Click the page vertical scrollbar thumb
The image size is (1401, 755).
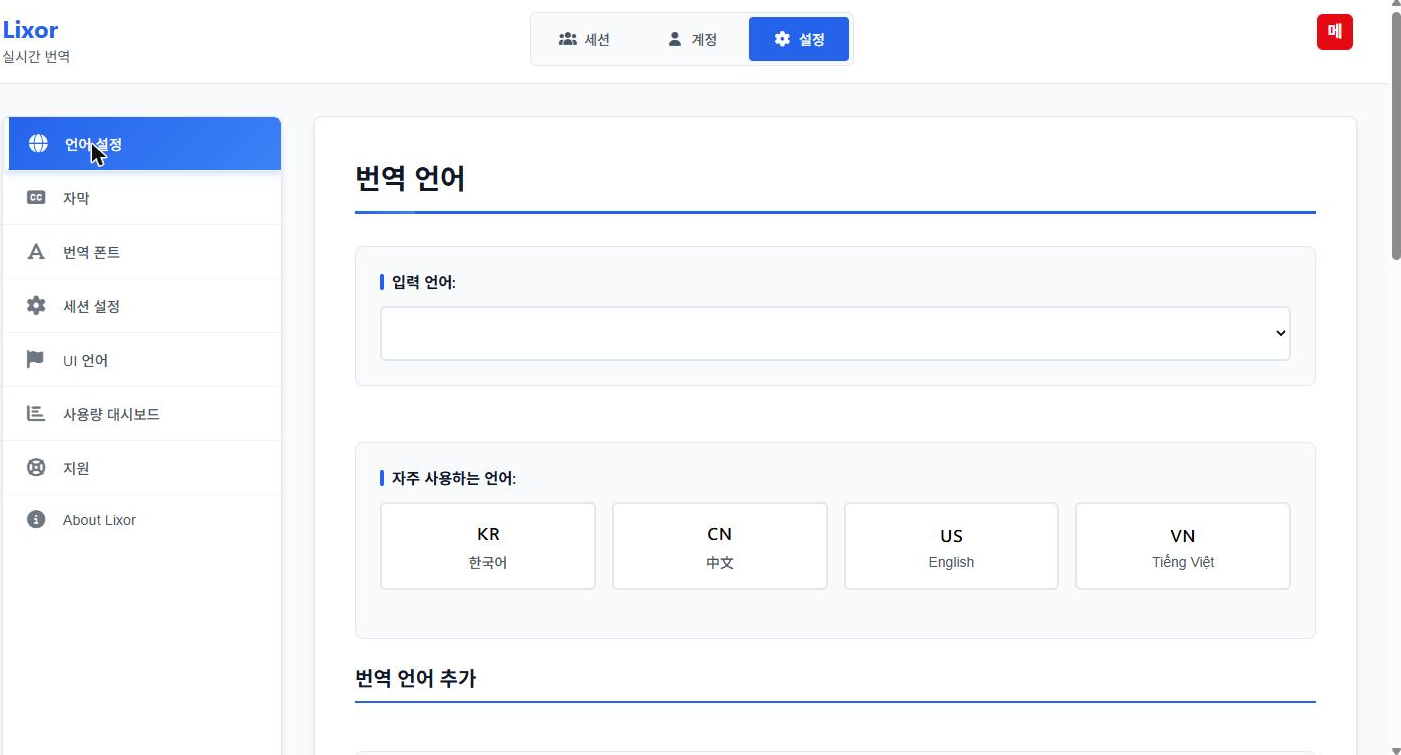click(x=1395, y=137)
